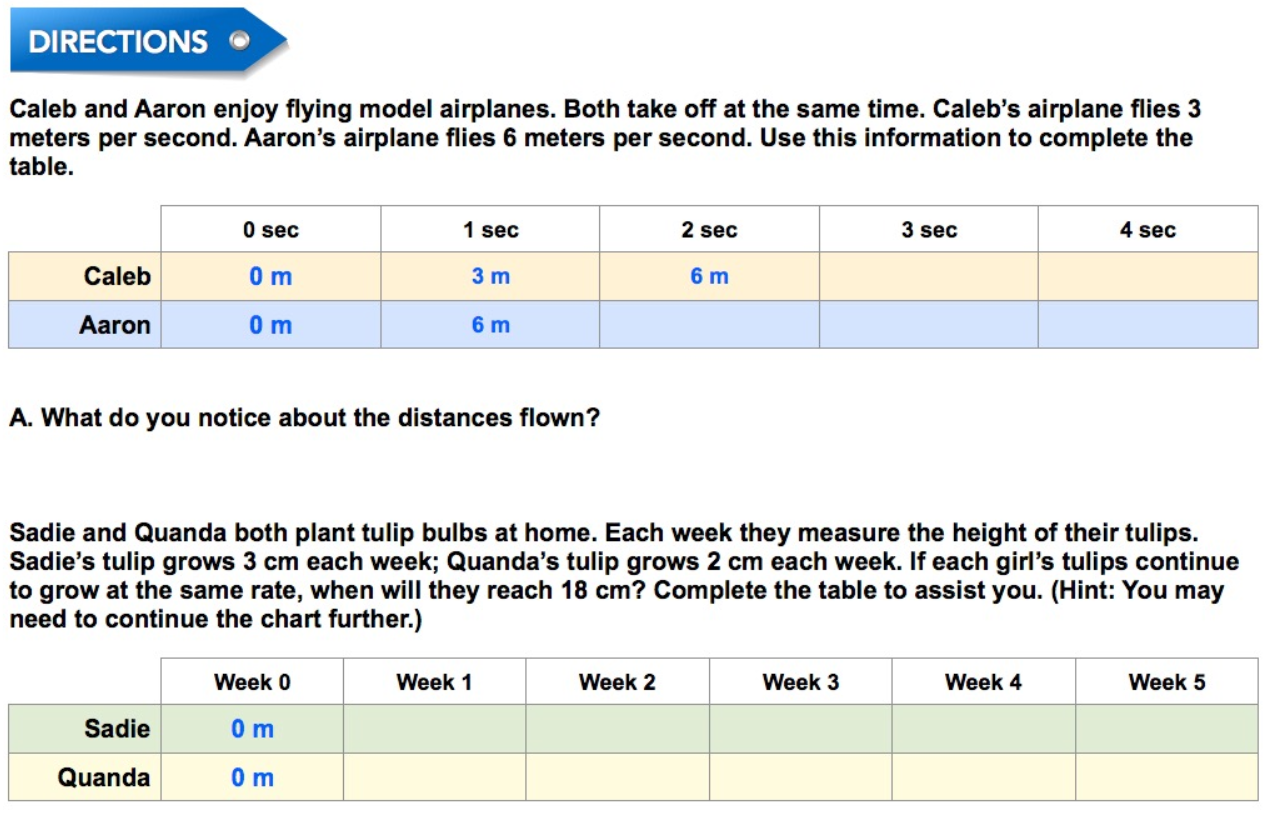
Task: Click Sadie's empty Week 1 cell
Action: point(434,729)
